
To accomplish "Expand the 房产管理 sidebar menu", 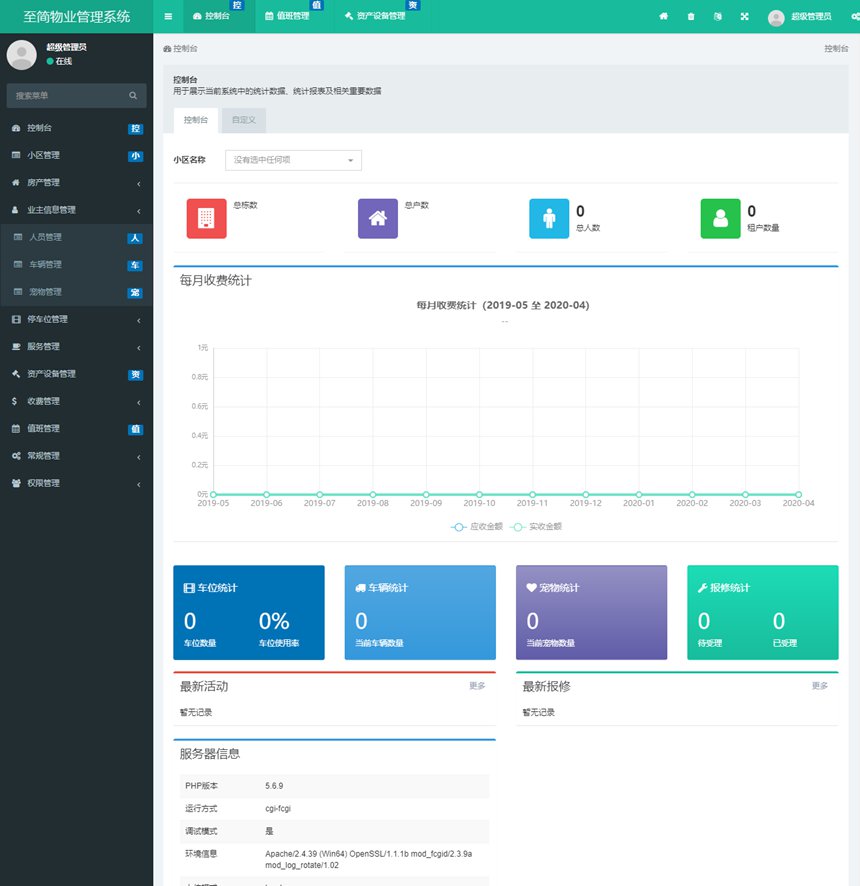I will (x=76, y=183).
